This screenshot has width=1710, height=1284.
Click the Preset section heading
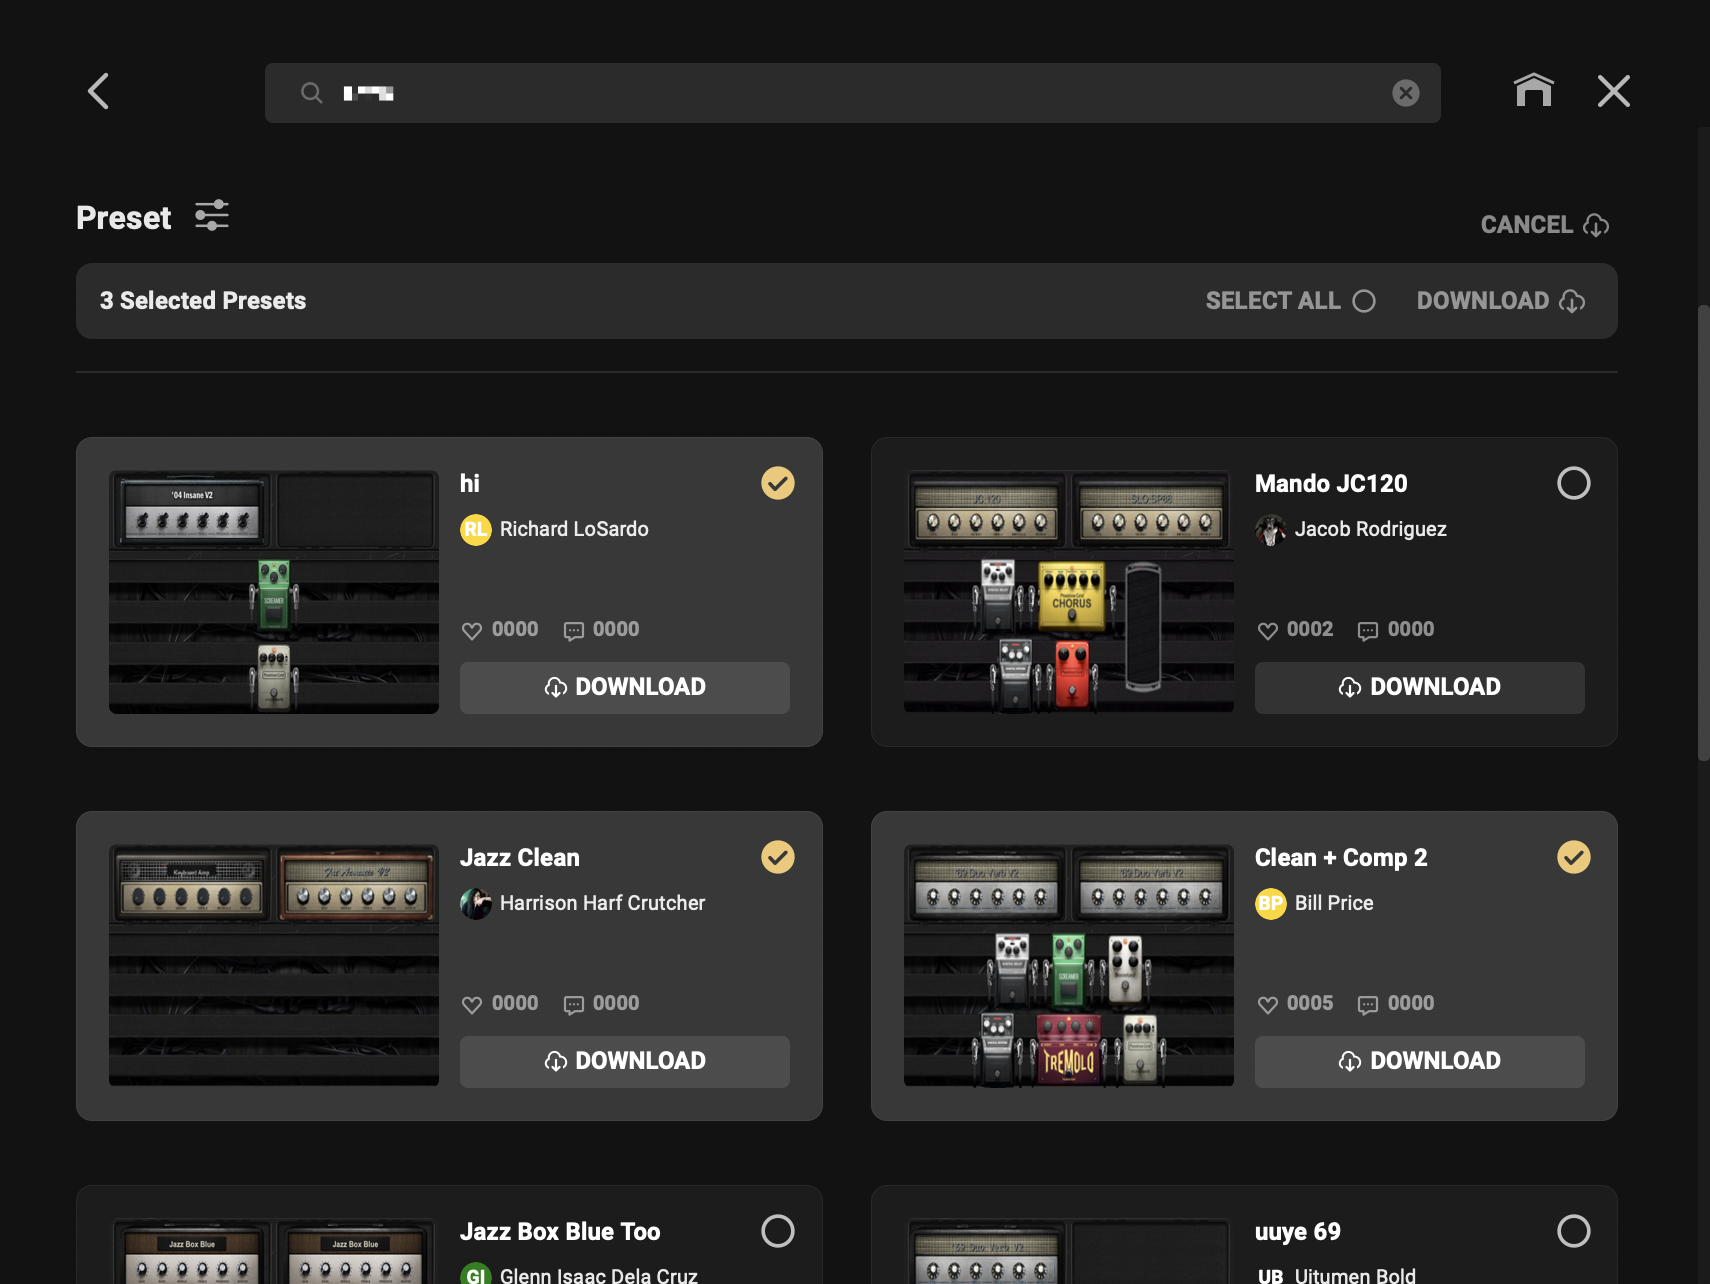click(124, 218)
